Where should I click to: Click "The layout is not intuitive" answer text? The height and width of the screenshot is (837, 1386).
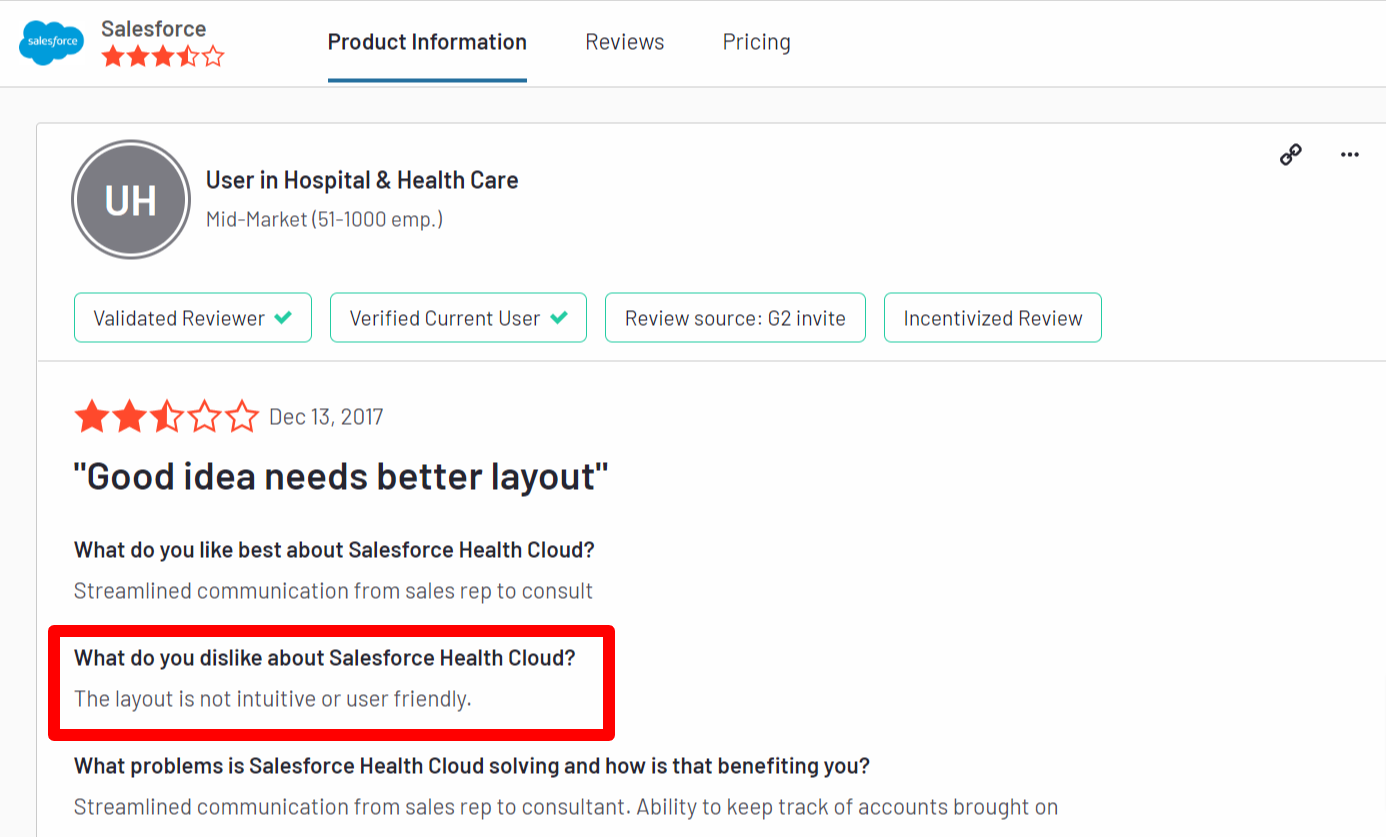[272, 699]
